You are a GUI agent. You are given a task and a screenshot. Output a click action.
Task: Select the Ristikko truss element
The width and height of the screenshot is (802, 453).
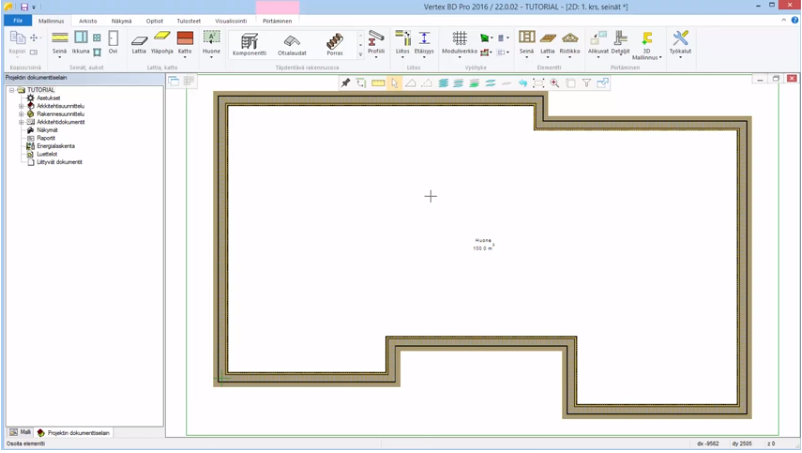(x=569, y=42)
